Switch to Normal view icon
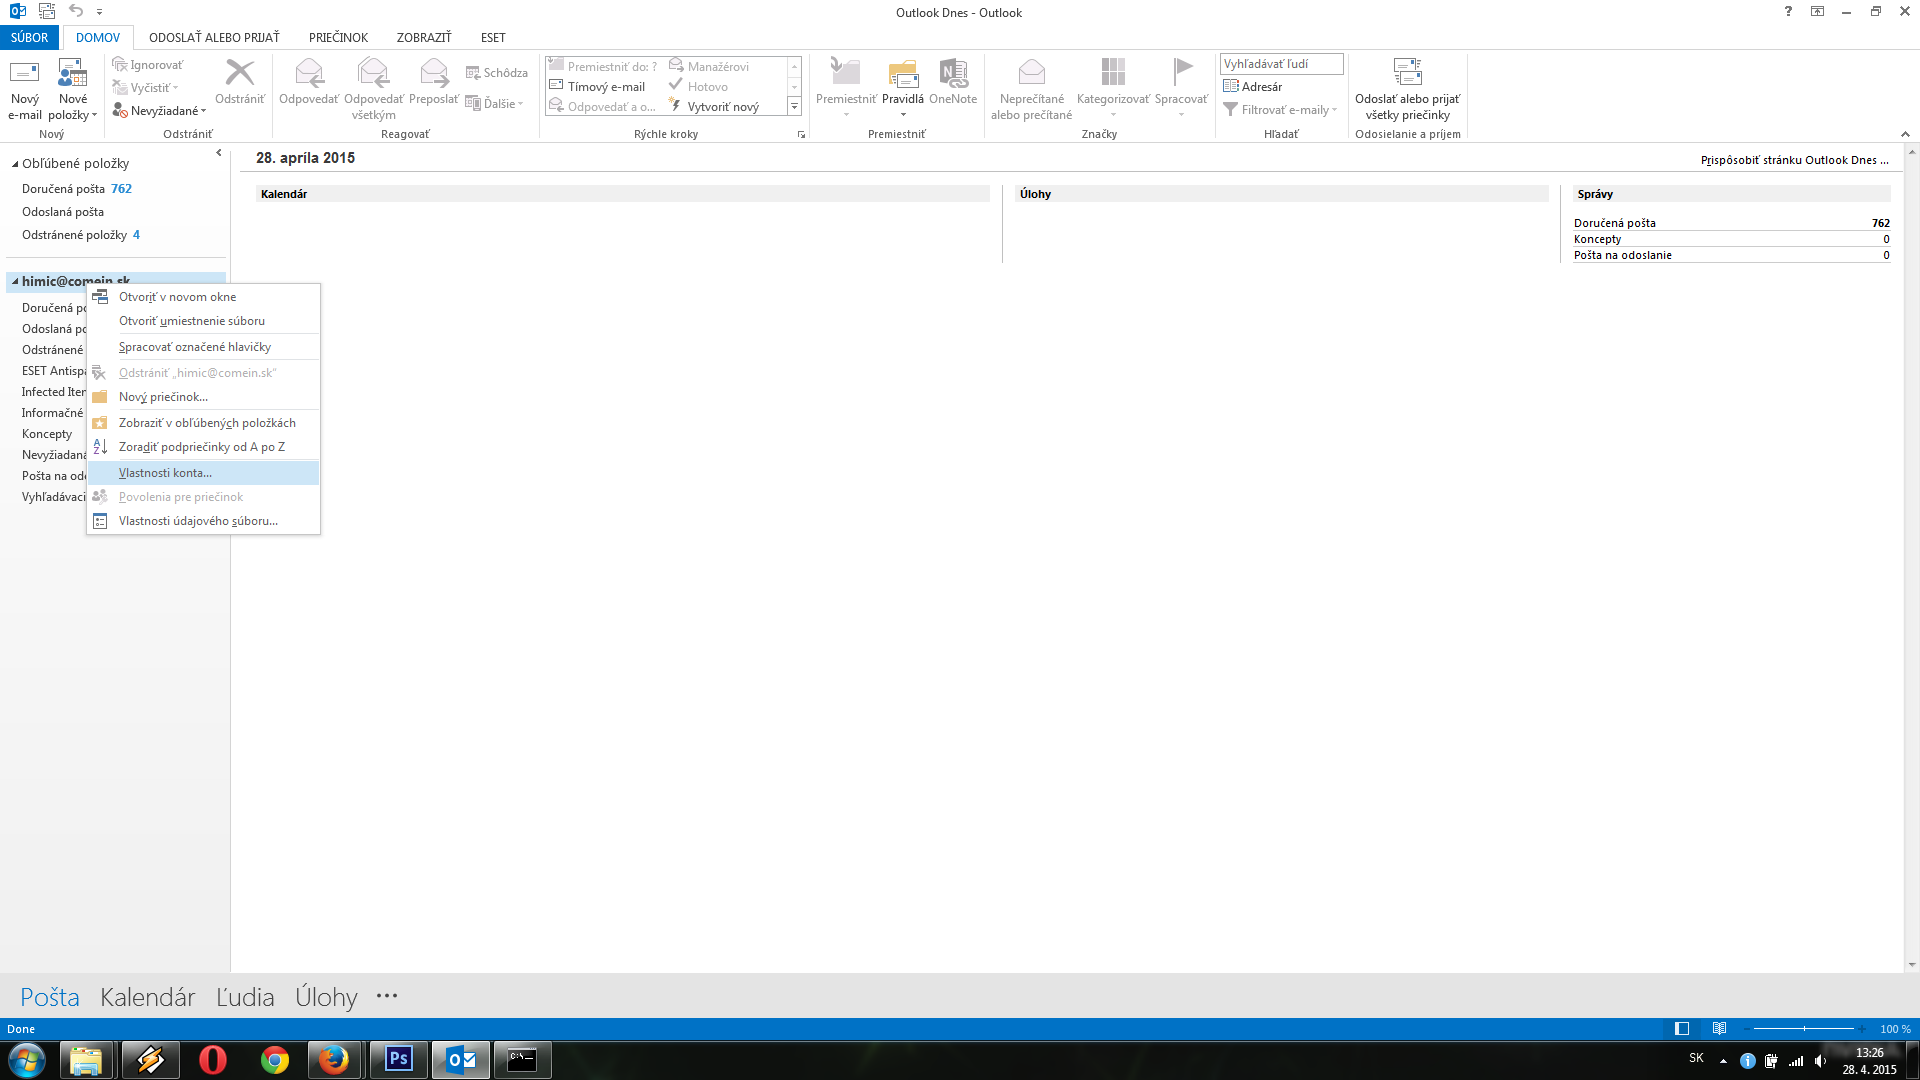 pyautogui.click(x=1682, y=1029)
